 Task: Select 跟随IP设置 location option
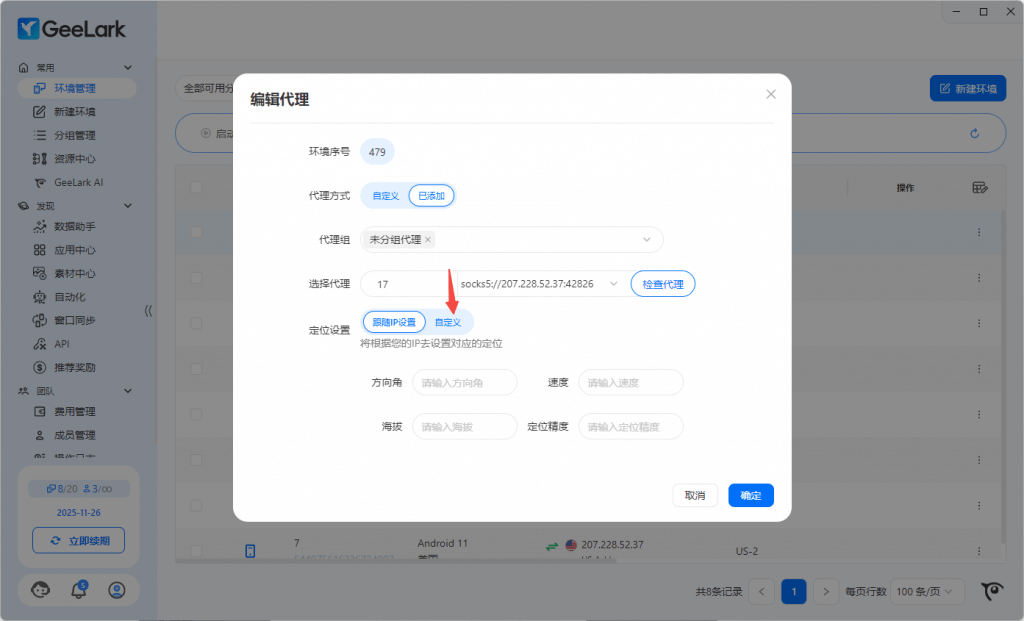[x=394, y=322]
